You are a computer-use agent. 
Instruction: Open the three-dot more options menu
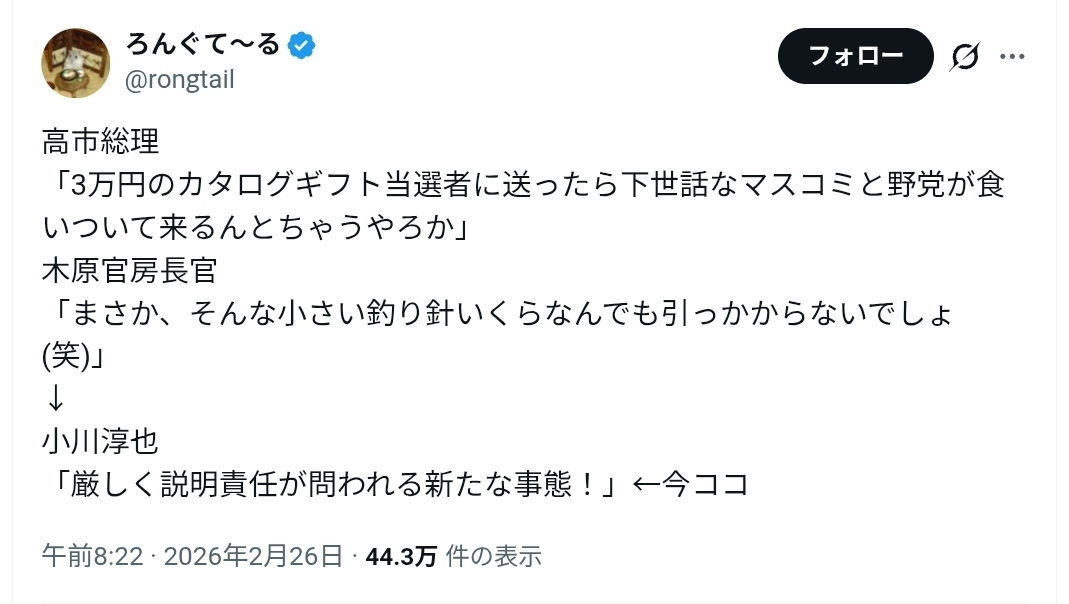1013,58
